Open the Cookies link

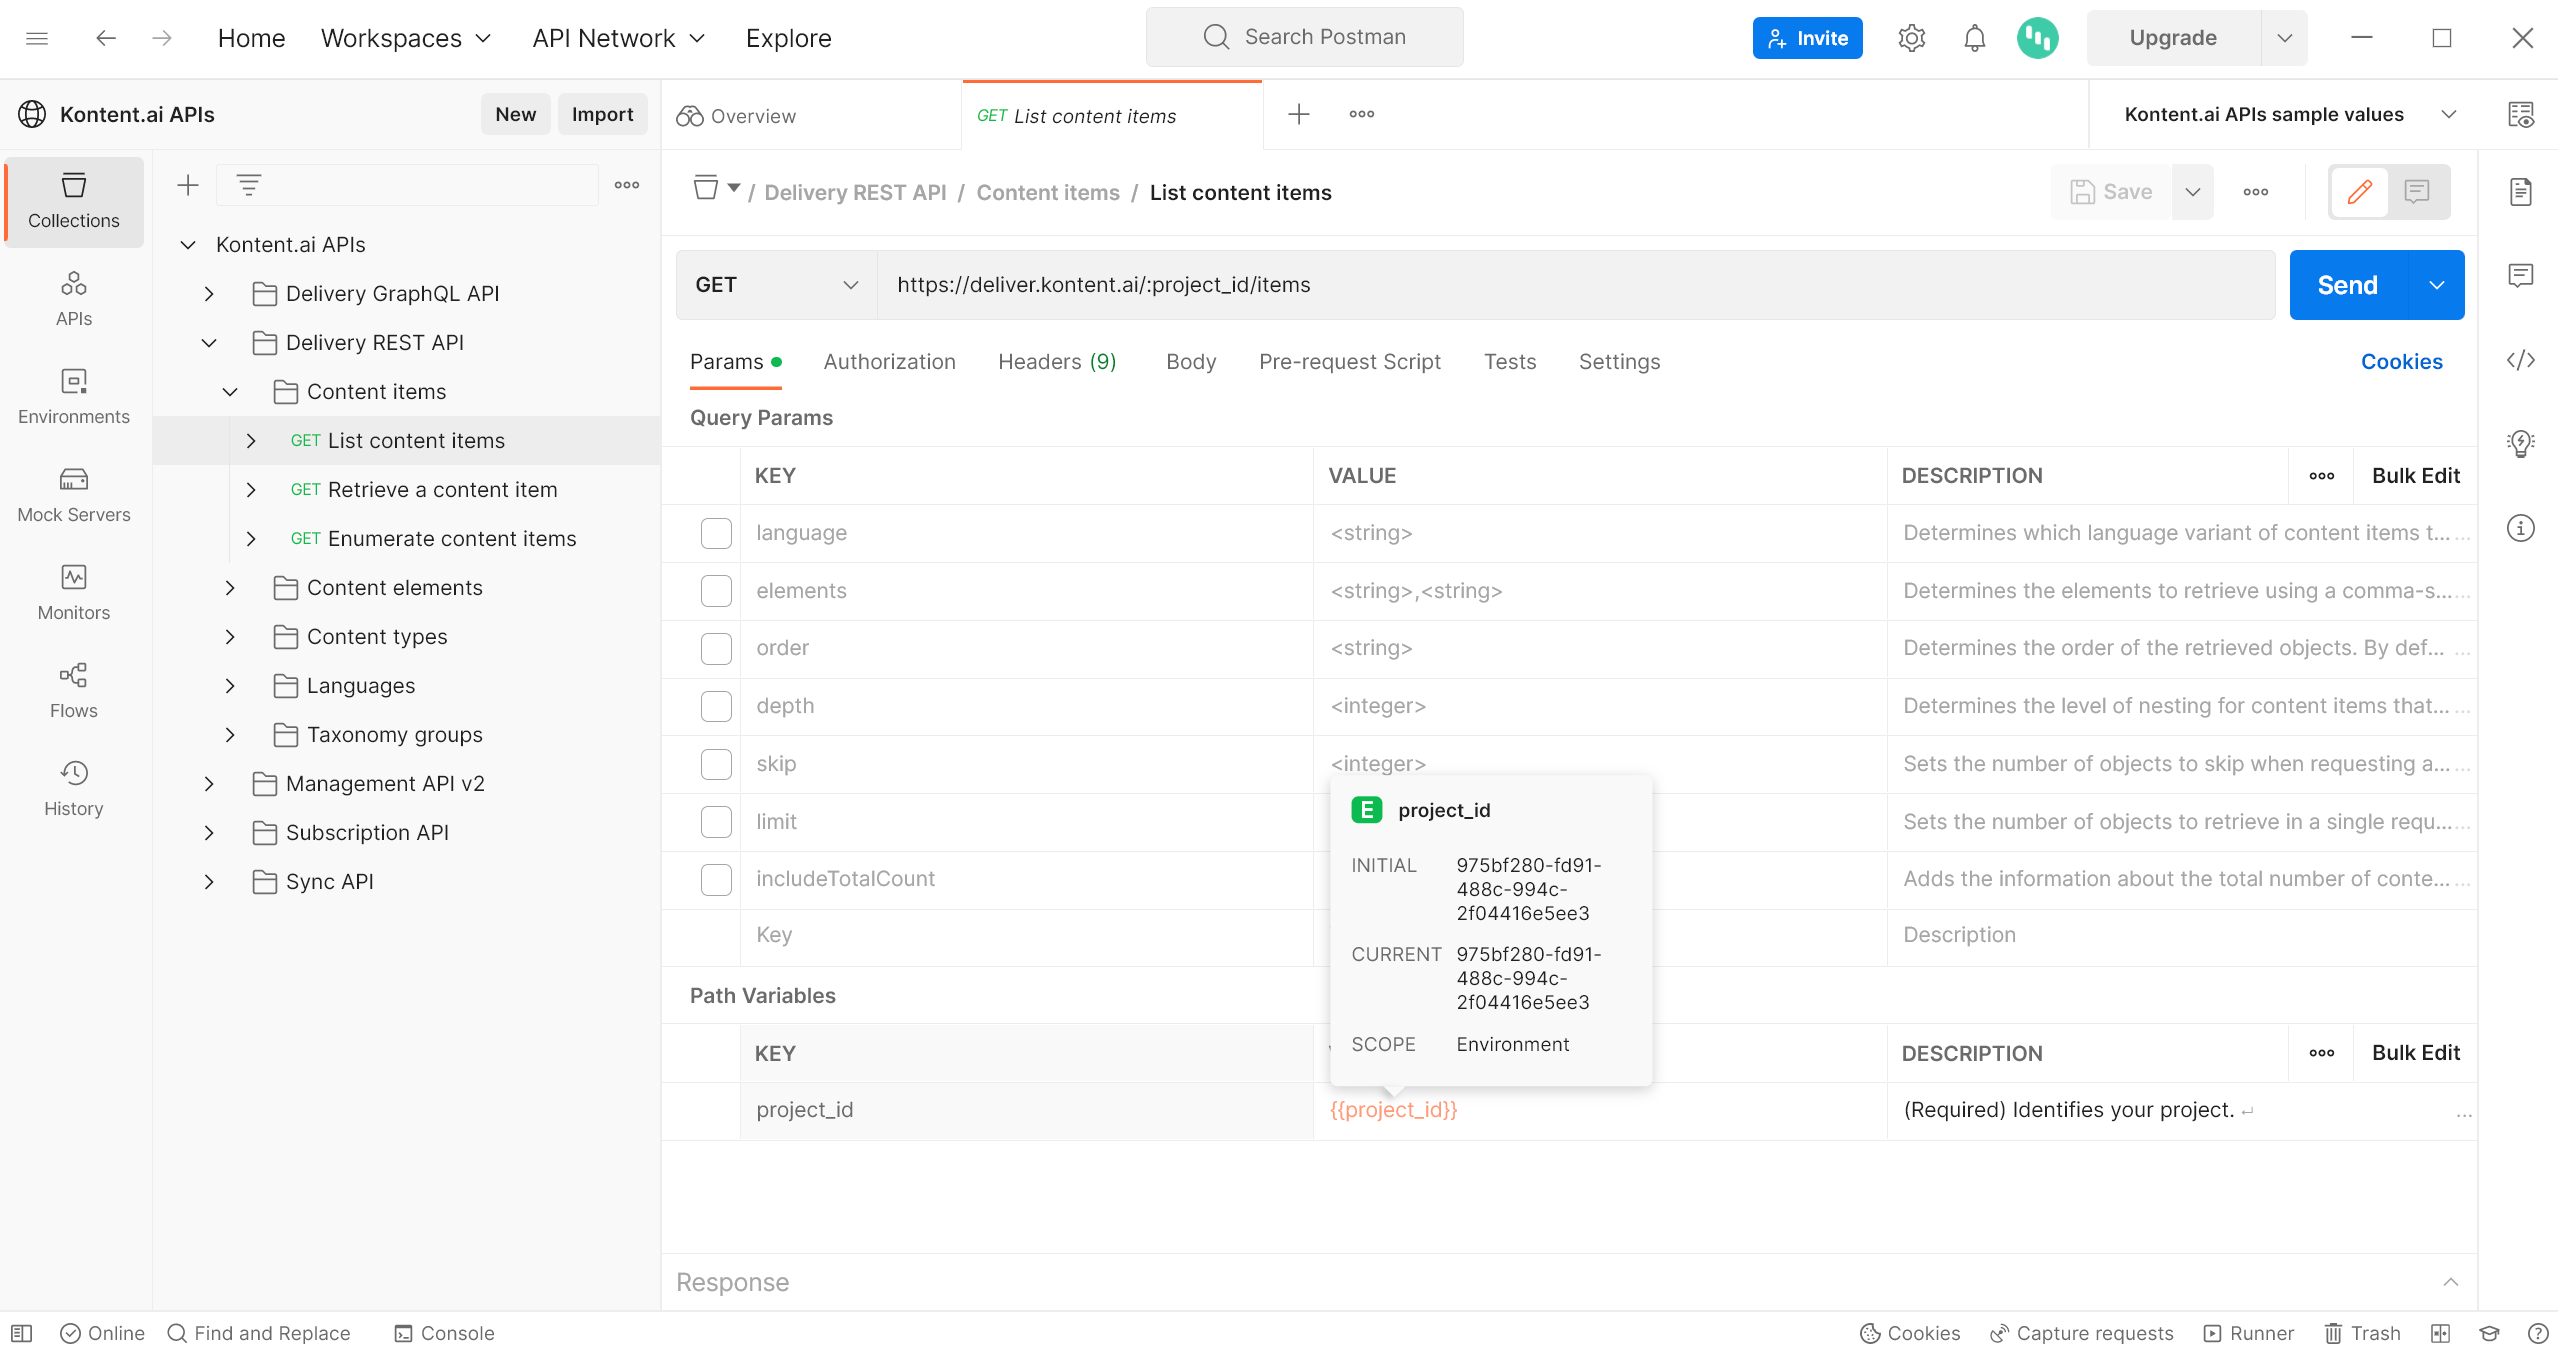pyautogui.click(x=2402, y=361)
